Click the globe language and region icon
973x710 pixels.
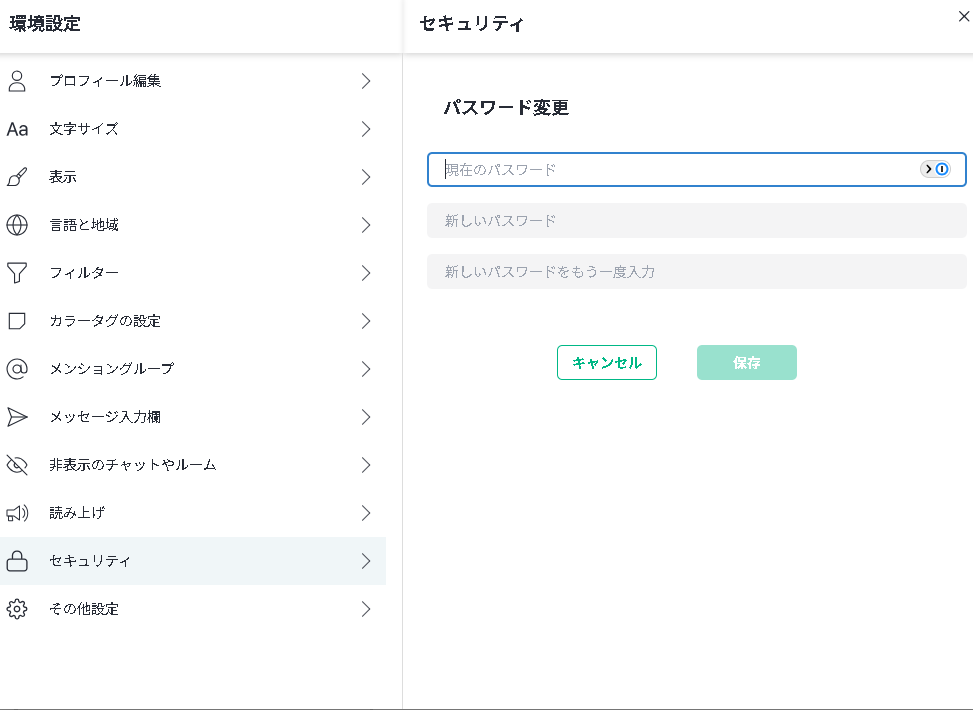tap(17, 225)
